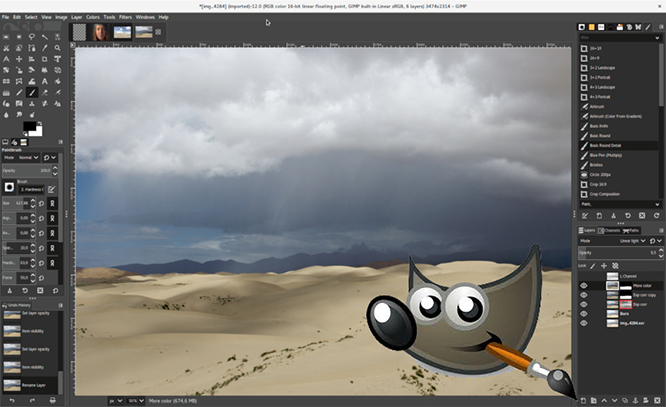The width and height of the screenshot is (666, 407).
Task: Select the Crop Composition preset
Action: pyautogui.click(x=619, y=194)
